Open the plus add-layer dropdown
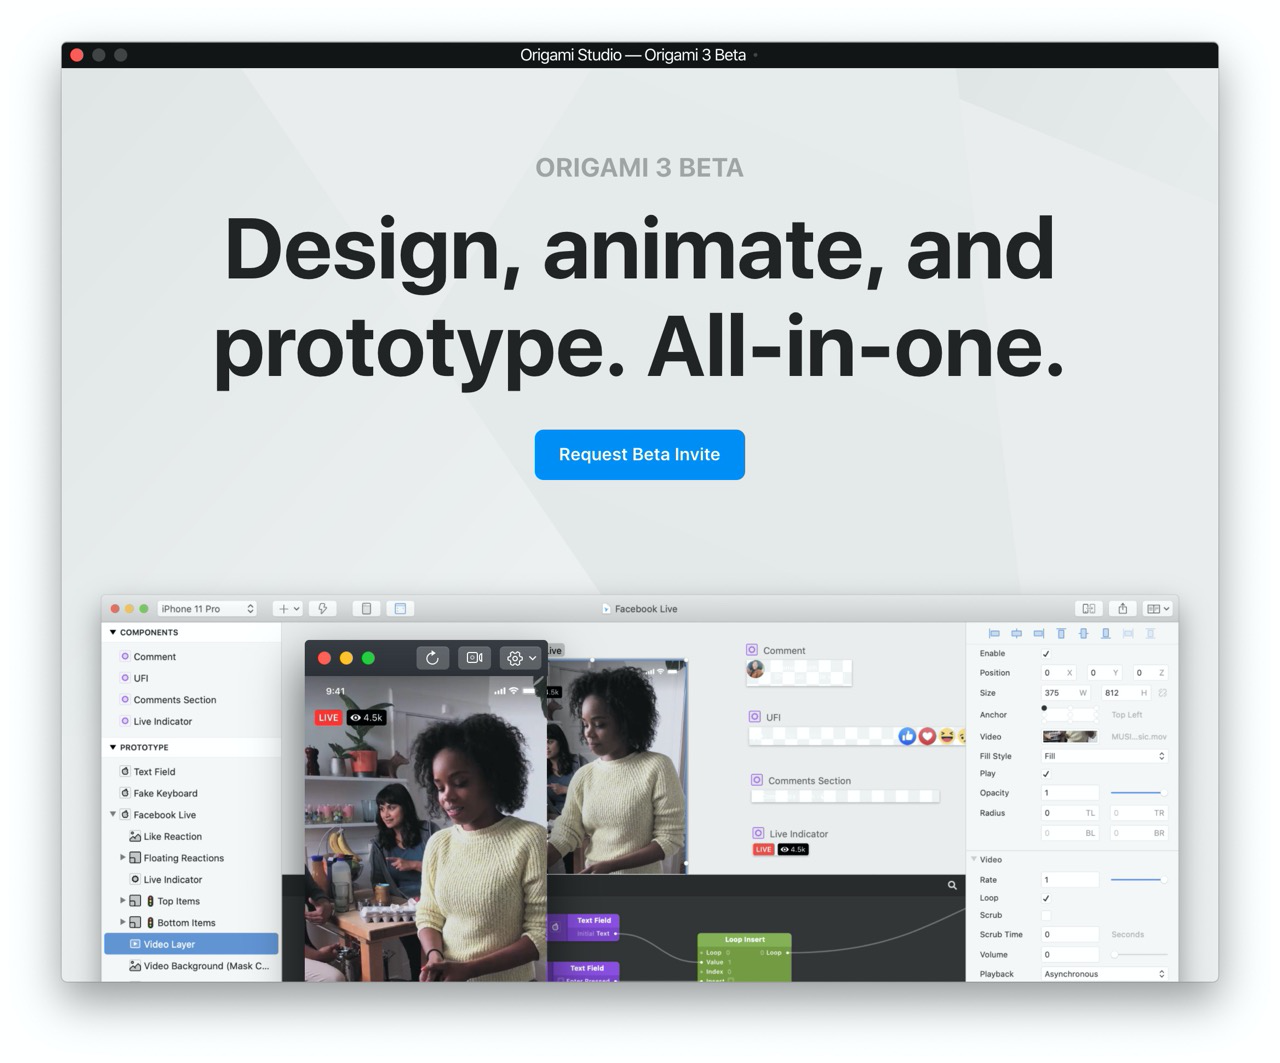This screenshot has height=1063, width=1280. [288, 608]
